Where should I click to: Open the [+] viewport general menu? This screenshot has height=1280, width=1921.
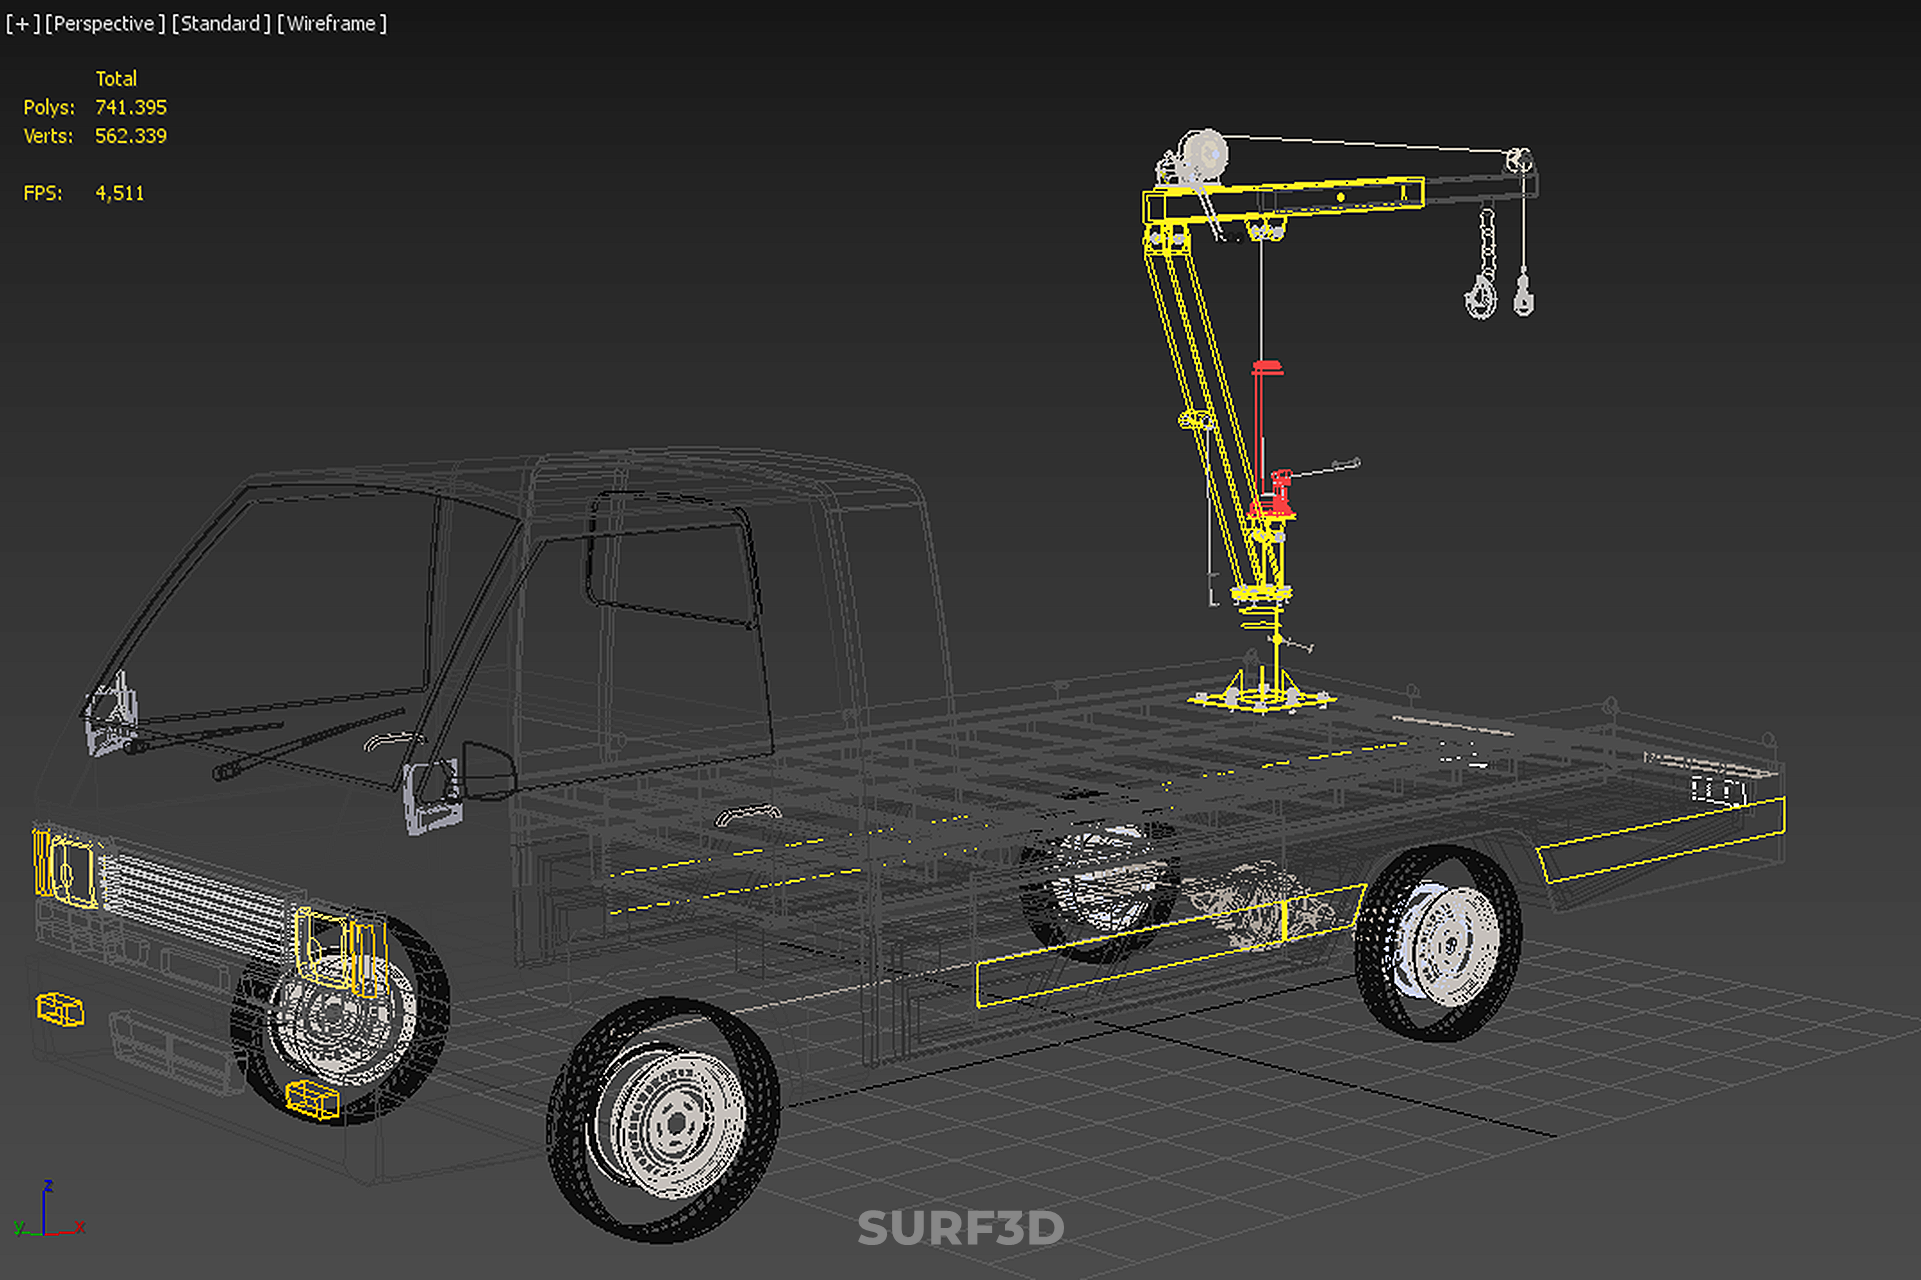22,23
